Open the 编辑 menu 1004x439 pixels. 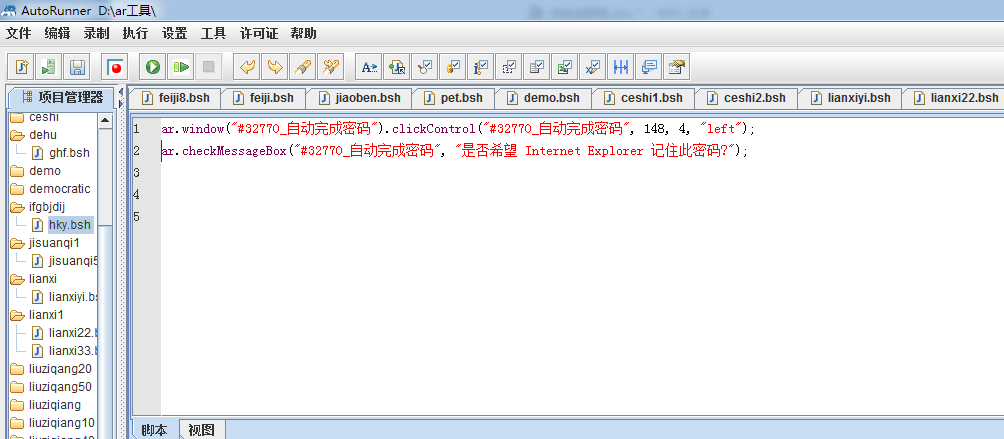tap(58, 34)
